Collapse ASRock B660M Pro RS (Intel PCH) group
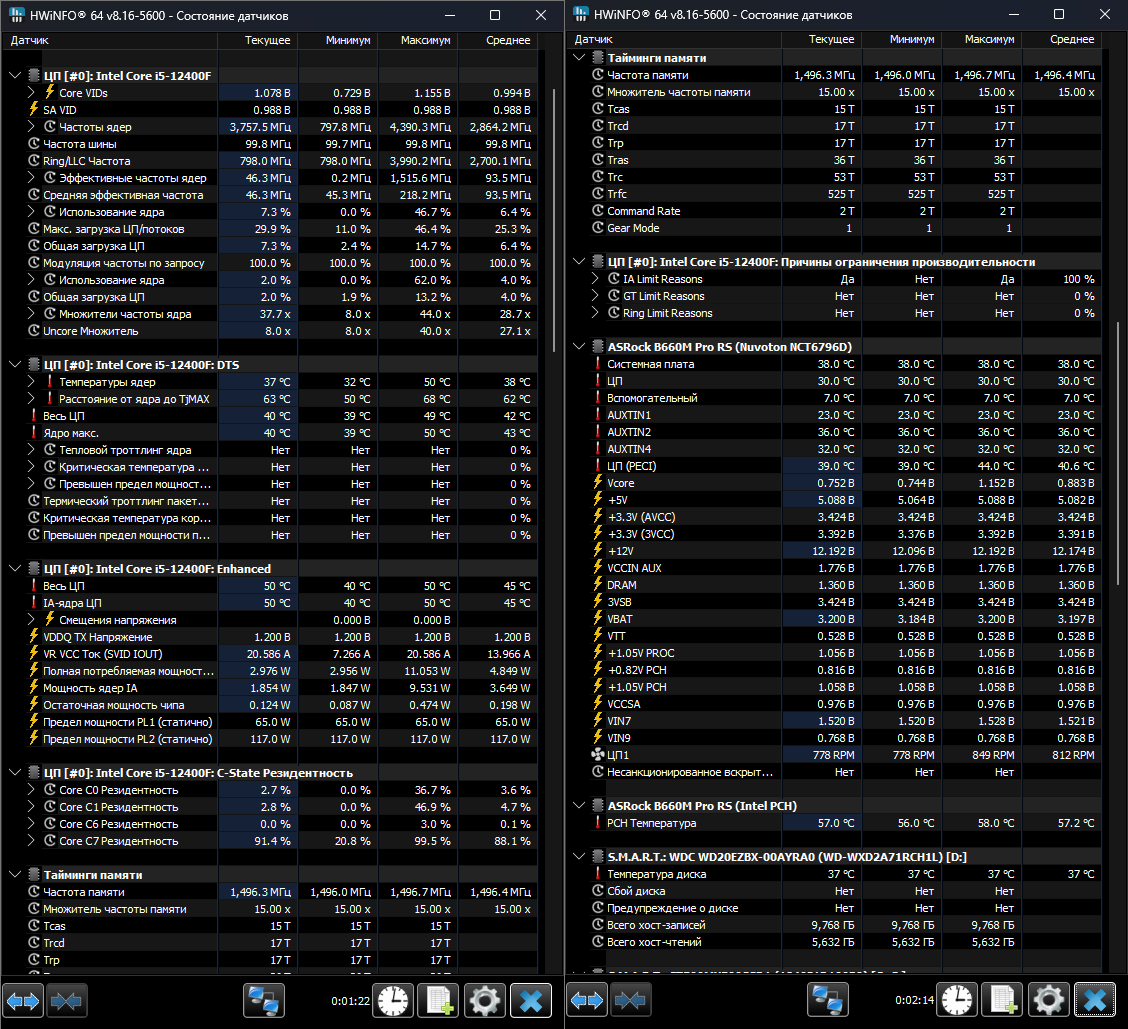This screenshot has height=1029, width=1128. pyautogui.click(x=578, y=805)
